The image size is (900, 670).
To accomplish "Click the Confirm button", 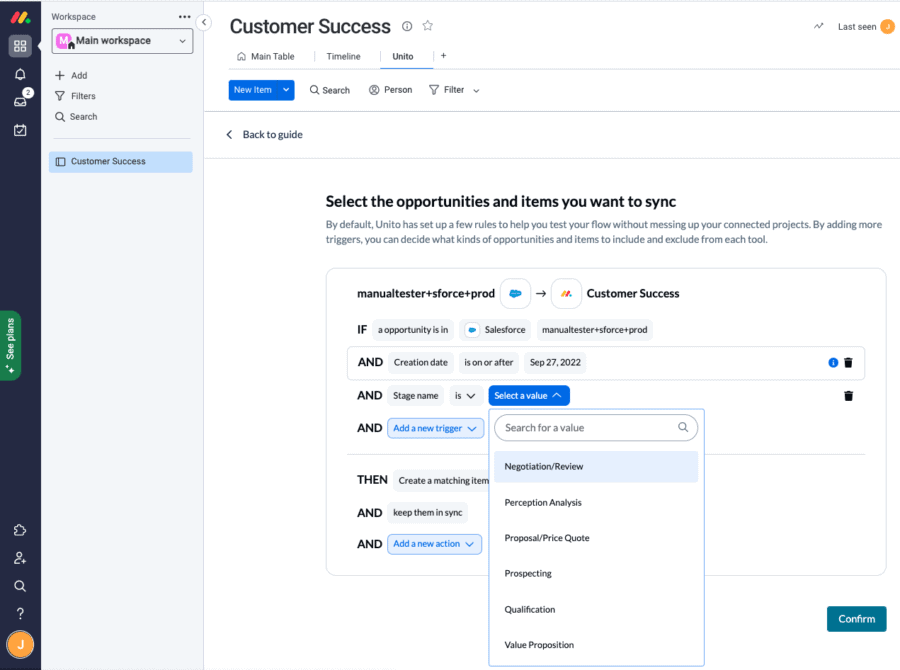I will [x=856, y=619].
